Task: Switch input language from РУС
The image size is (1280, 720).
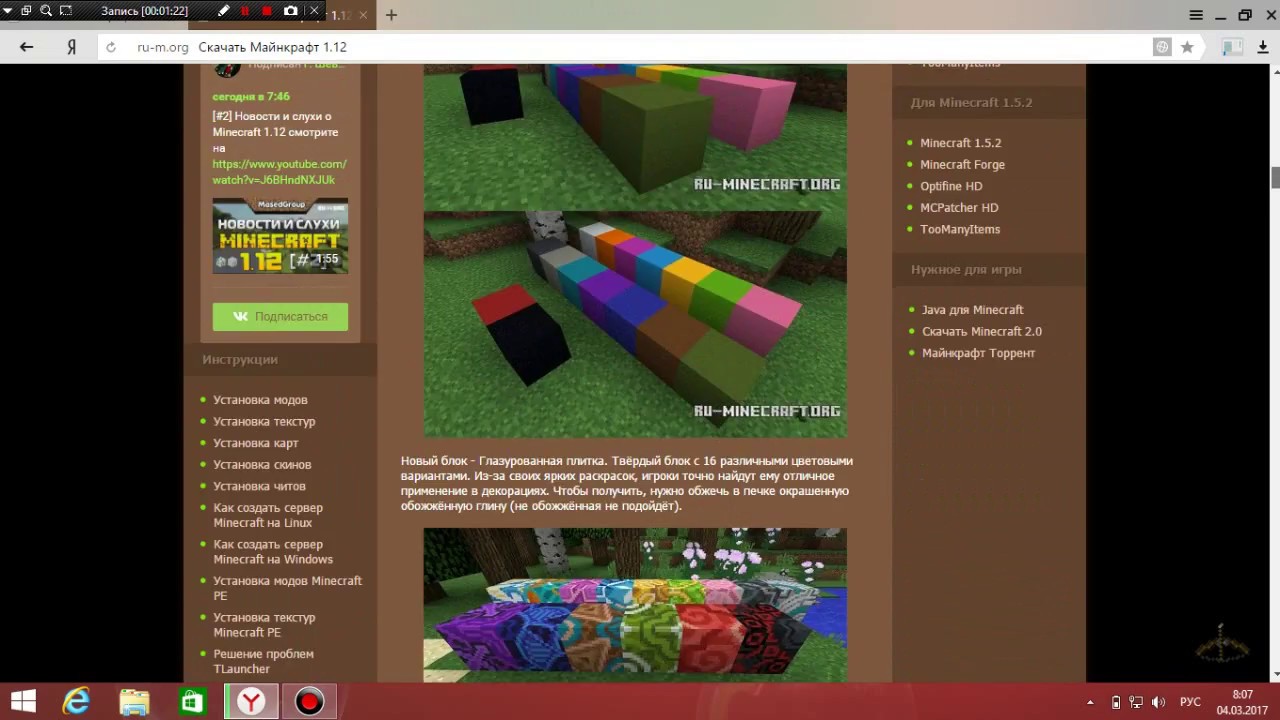Action: [x=1190, y=702]
